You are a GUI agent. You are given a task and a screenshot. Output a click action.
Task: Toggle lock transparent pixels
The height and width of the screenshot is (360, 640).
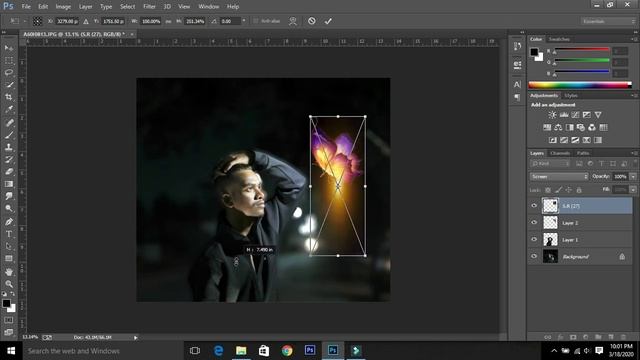pos(548,190)
